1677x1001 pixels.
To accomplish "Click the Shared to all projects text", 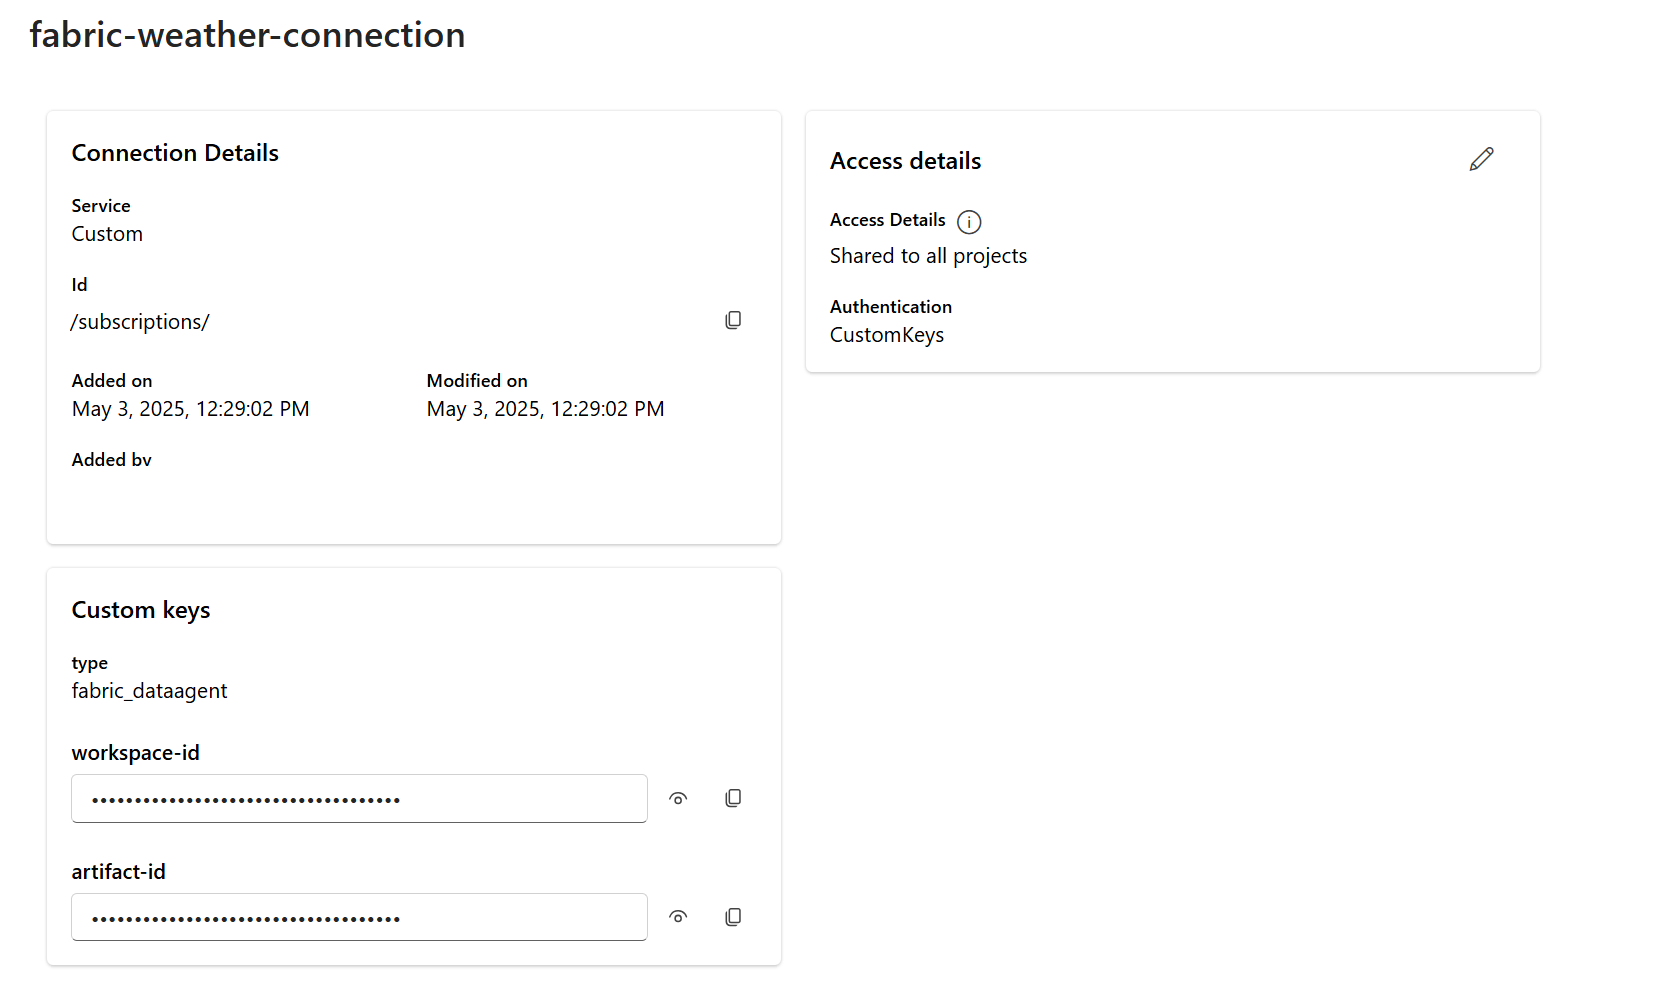I will tap(928, 256).
